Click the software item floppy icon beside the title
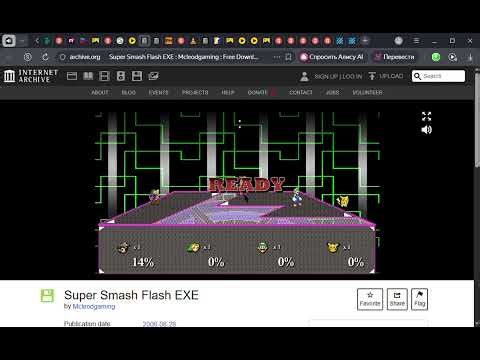The image size is (480, 360). (47, 295)
